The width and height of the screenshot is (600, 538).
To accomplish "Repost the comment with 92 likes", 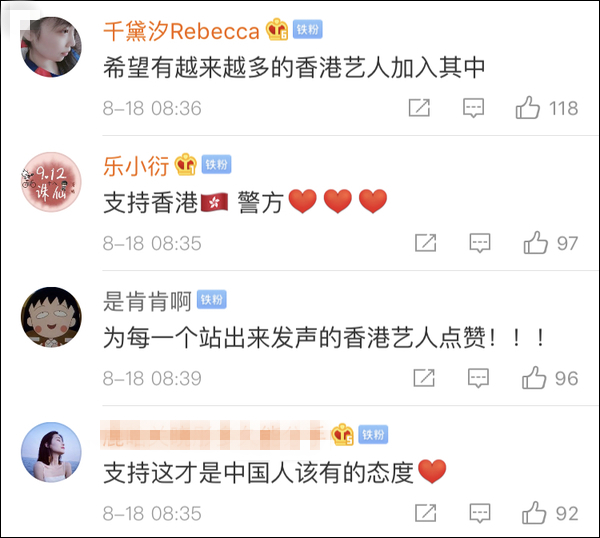I will [426, 513].
